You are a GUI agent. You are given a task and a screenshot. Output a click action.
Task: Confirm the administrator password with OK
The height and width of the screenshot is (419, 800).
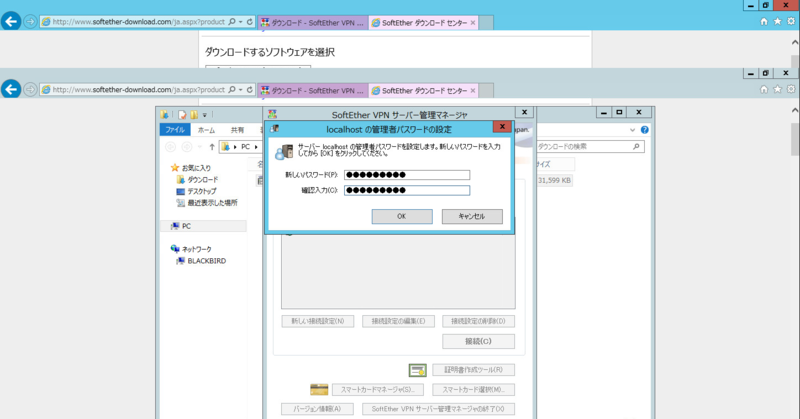402,216
